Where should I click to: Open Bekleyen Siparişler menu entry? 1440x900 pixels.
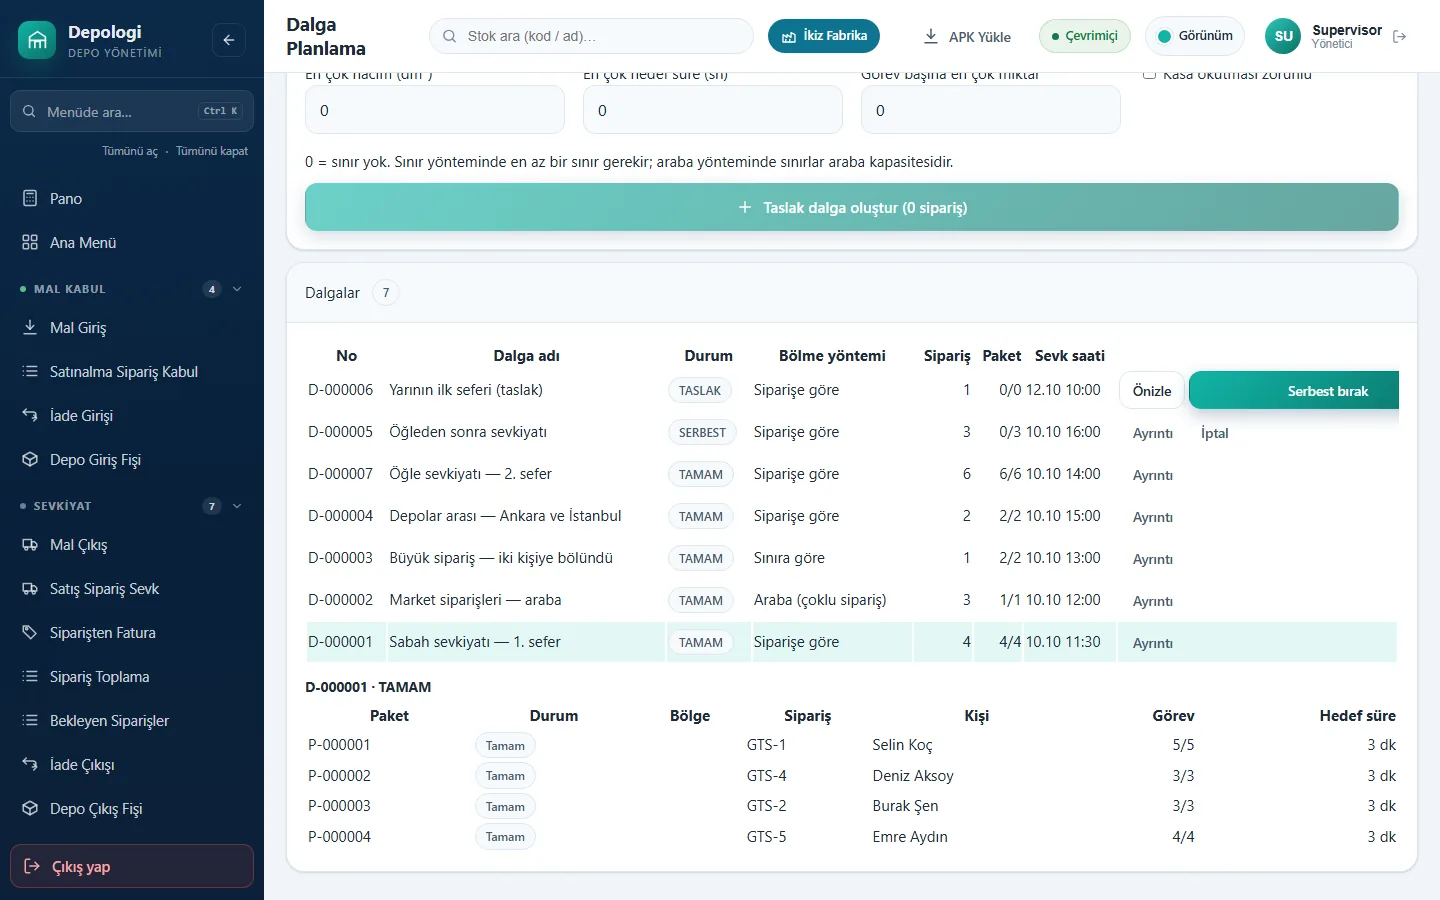tap(132, 720)
